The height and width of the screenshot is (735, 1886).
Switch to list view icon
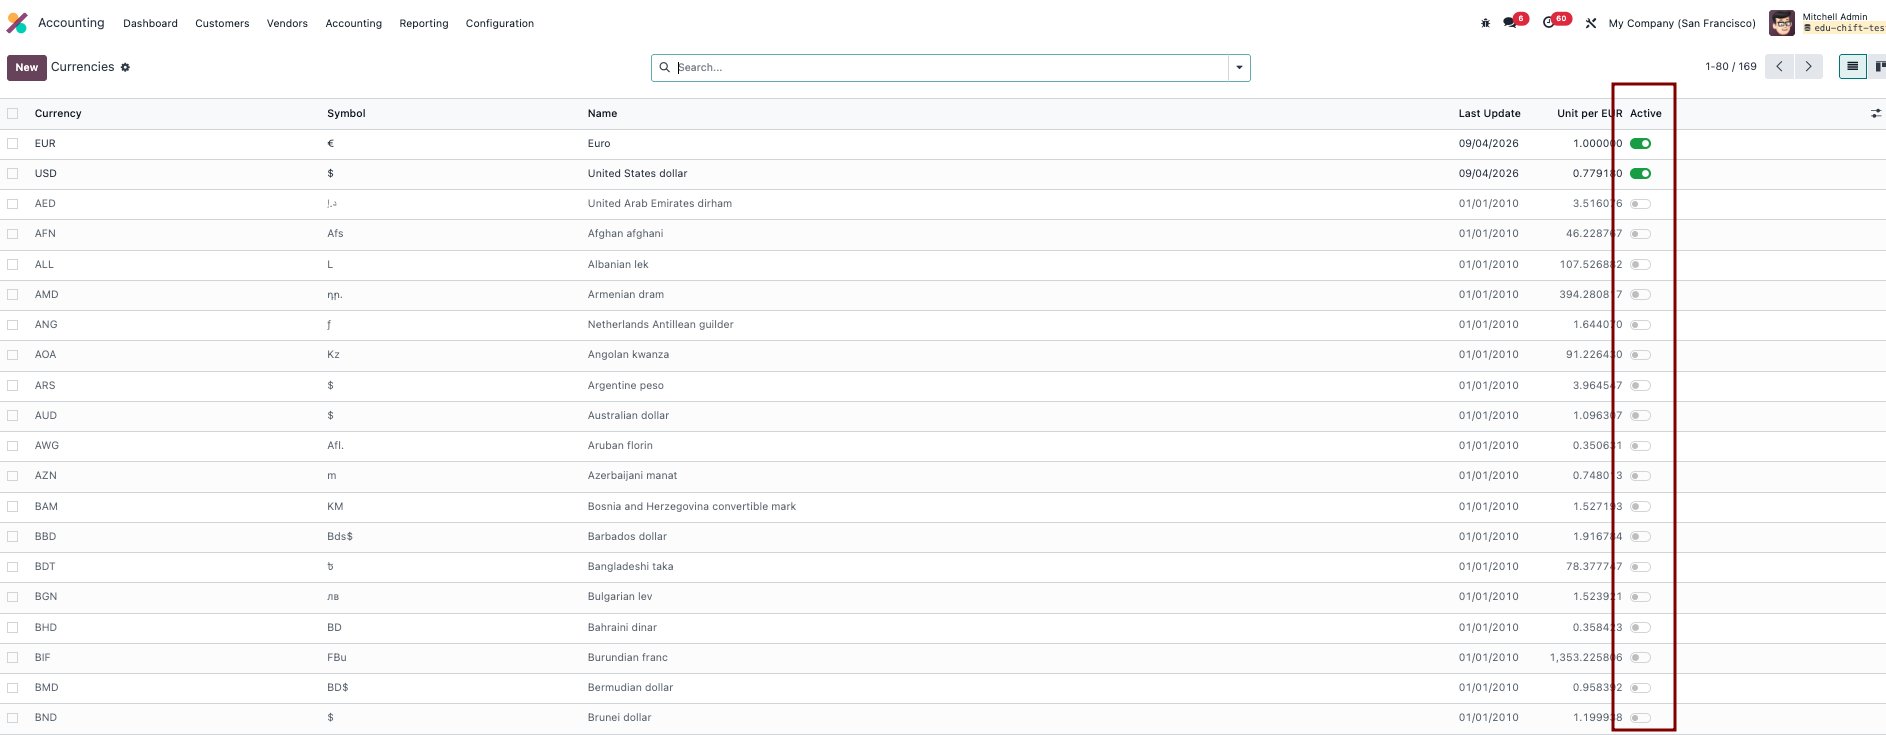1853,67
